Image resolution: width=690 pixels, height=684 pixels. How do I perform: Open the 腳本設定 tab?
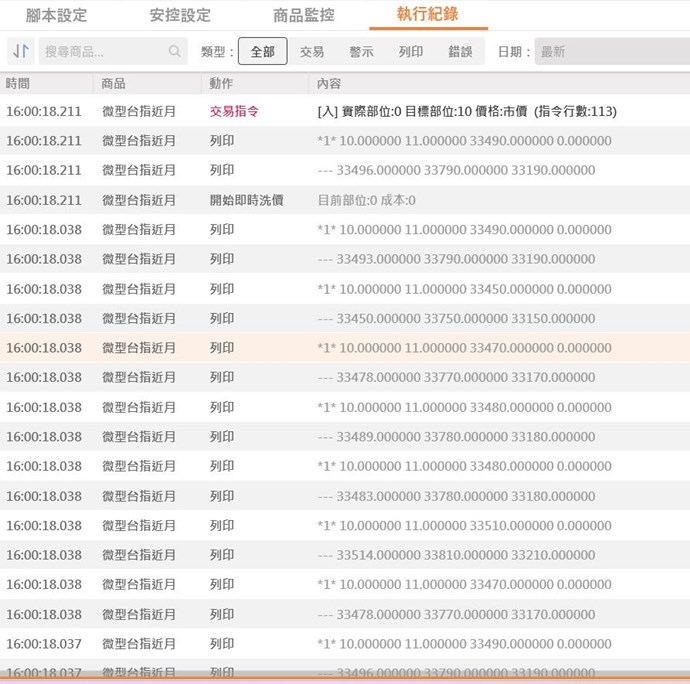56,15
